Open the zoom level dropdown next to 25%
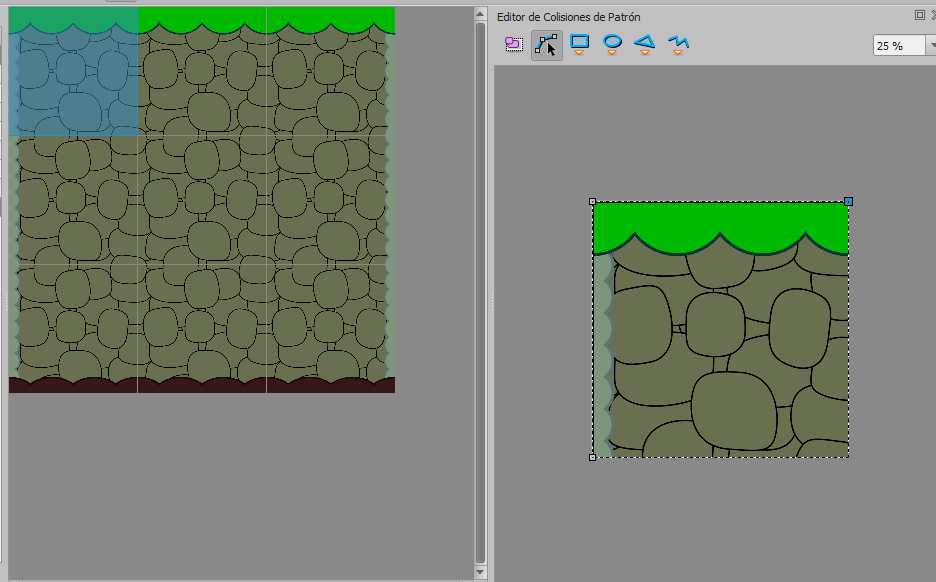The width and height of the screenshot is (936, 582). tap(930, 45)
